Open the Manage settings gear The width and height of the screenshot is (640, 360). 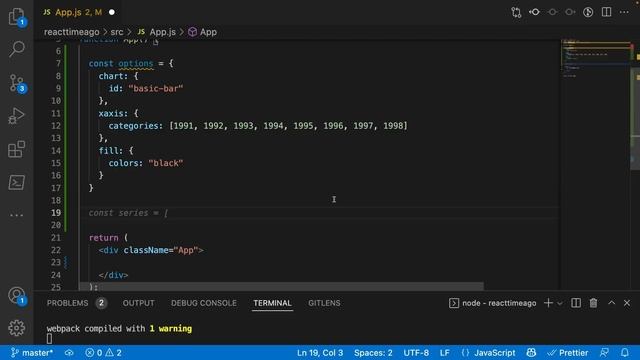click(x=16, y=328)
